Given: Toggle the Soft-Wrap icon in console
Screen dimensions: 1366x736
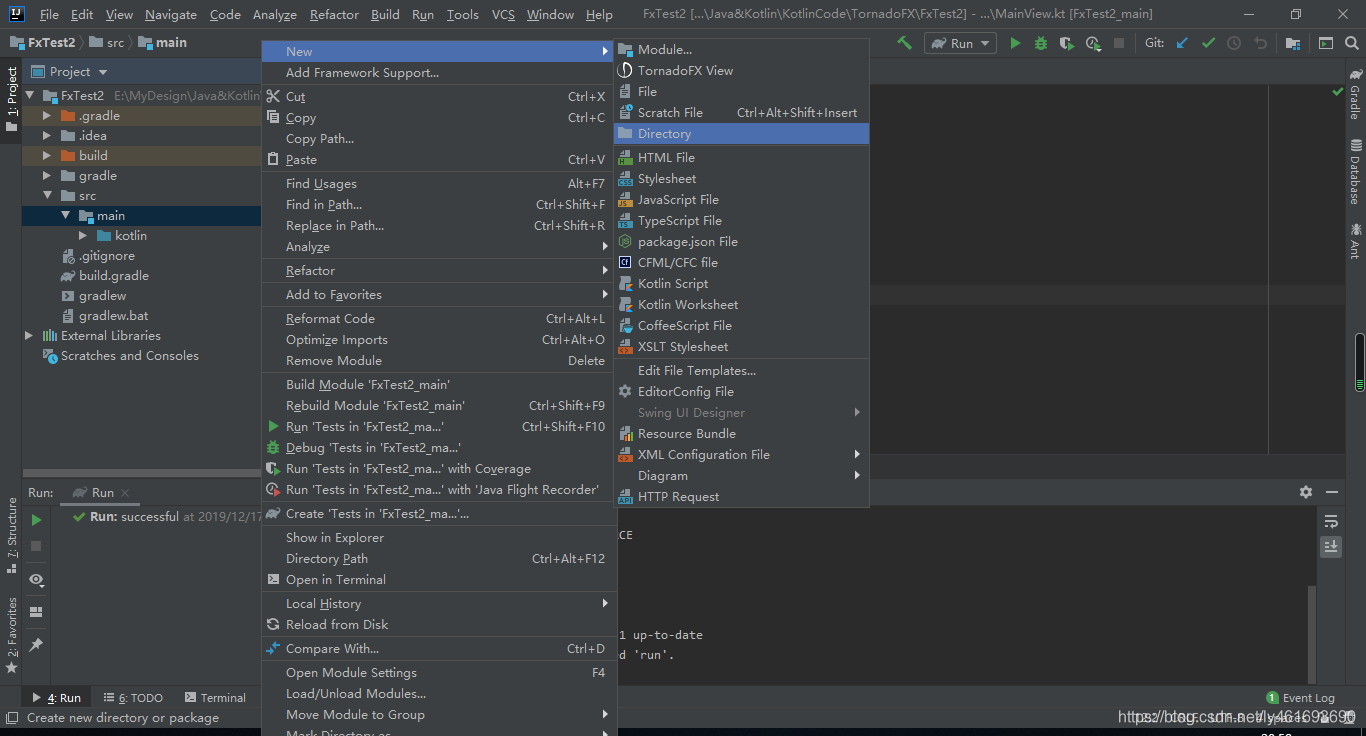Looking at the screenshot, I should (1330, 522).
